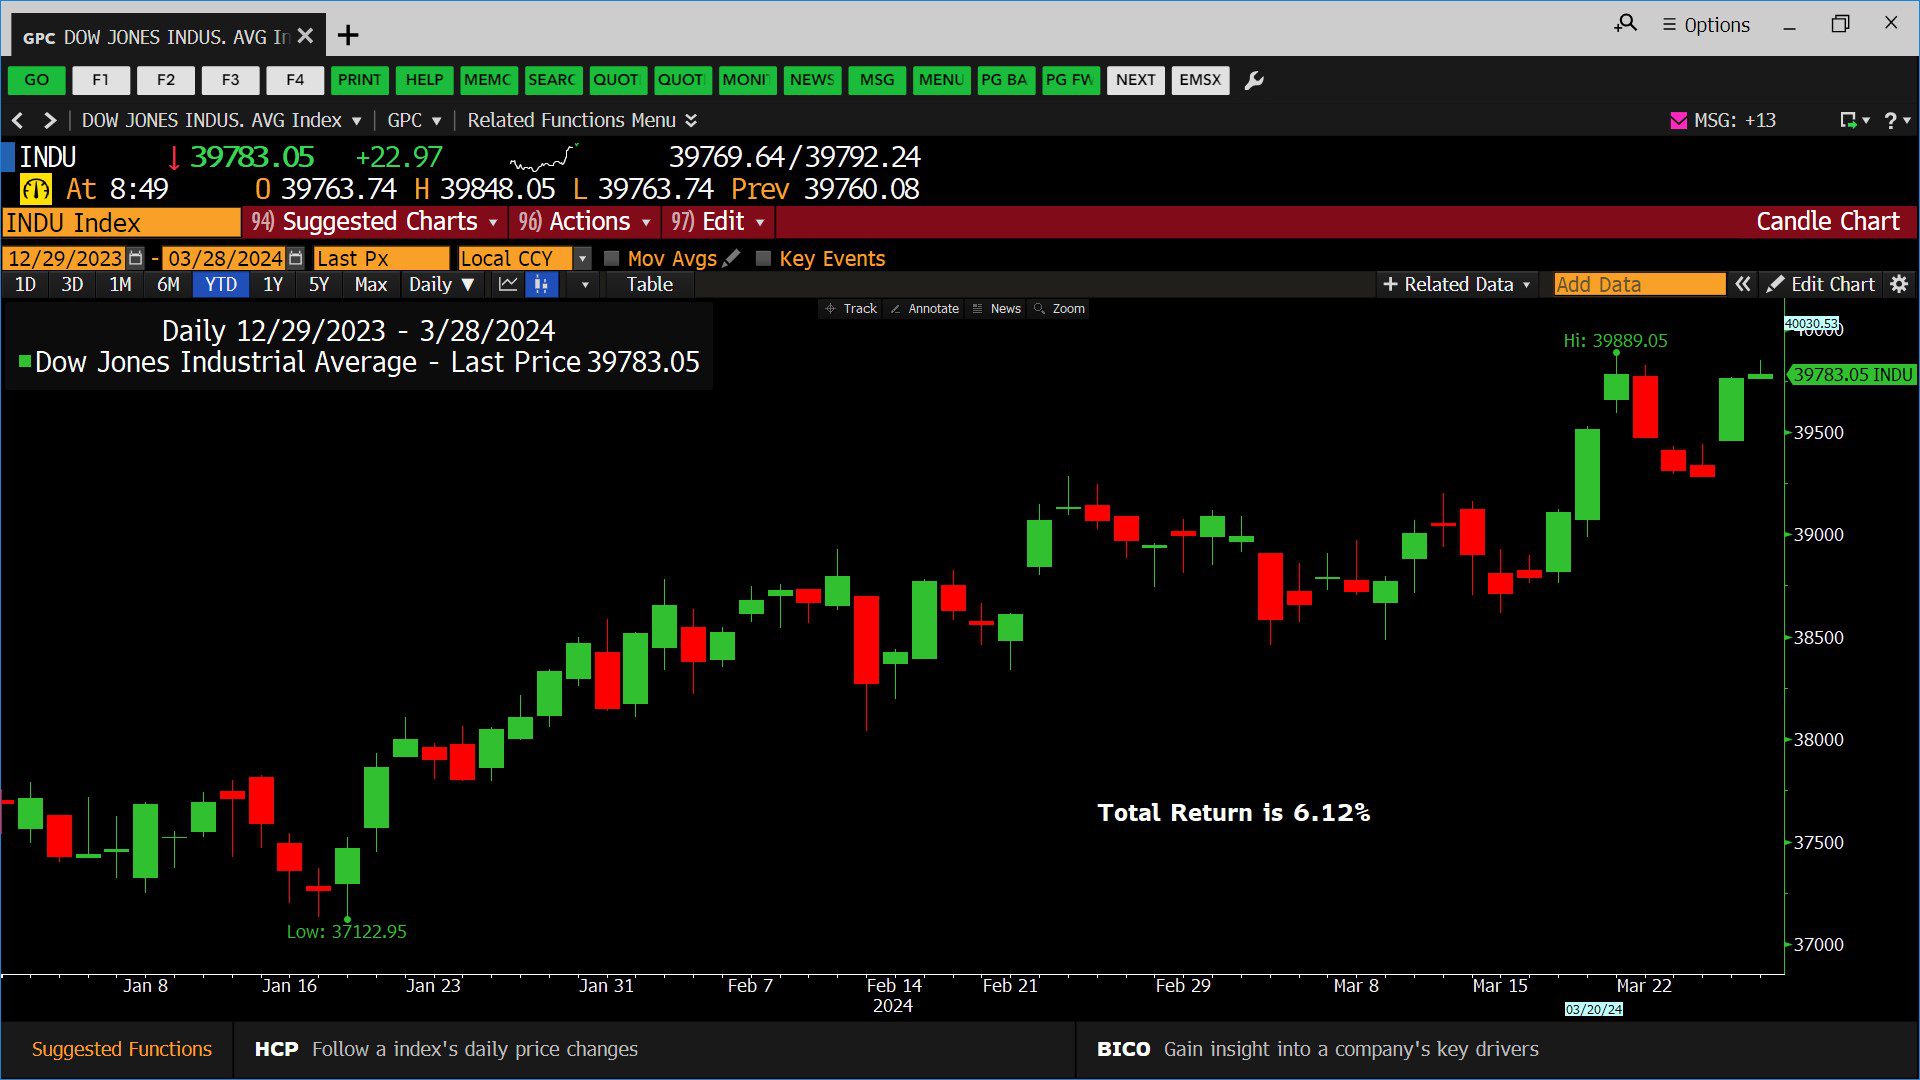Open the wrench settings icon in function bar
This screenshot has width=1920, height=1080.
click(1254, 80)
